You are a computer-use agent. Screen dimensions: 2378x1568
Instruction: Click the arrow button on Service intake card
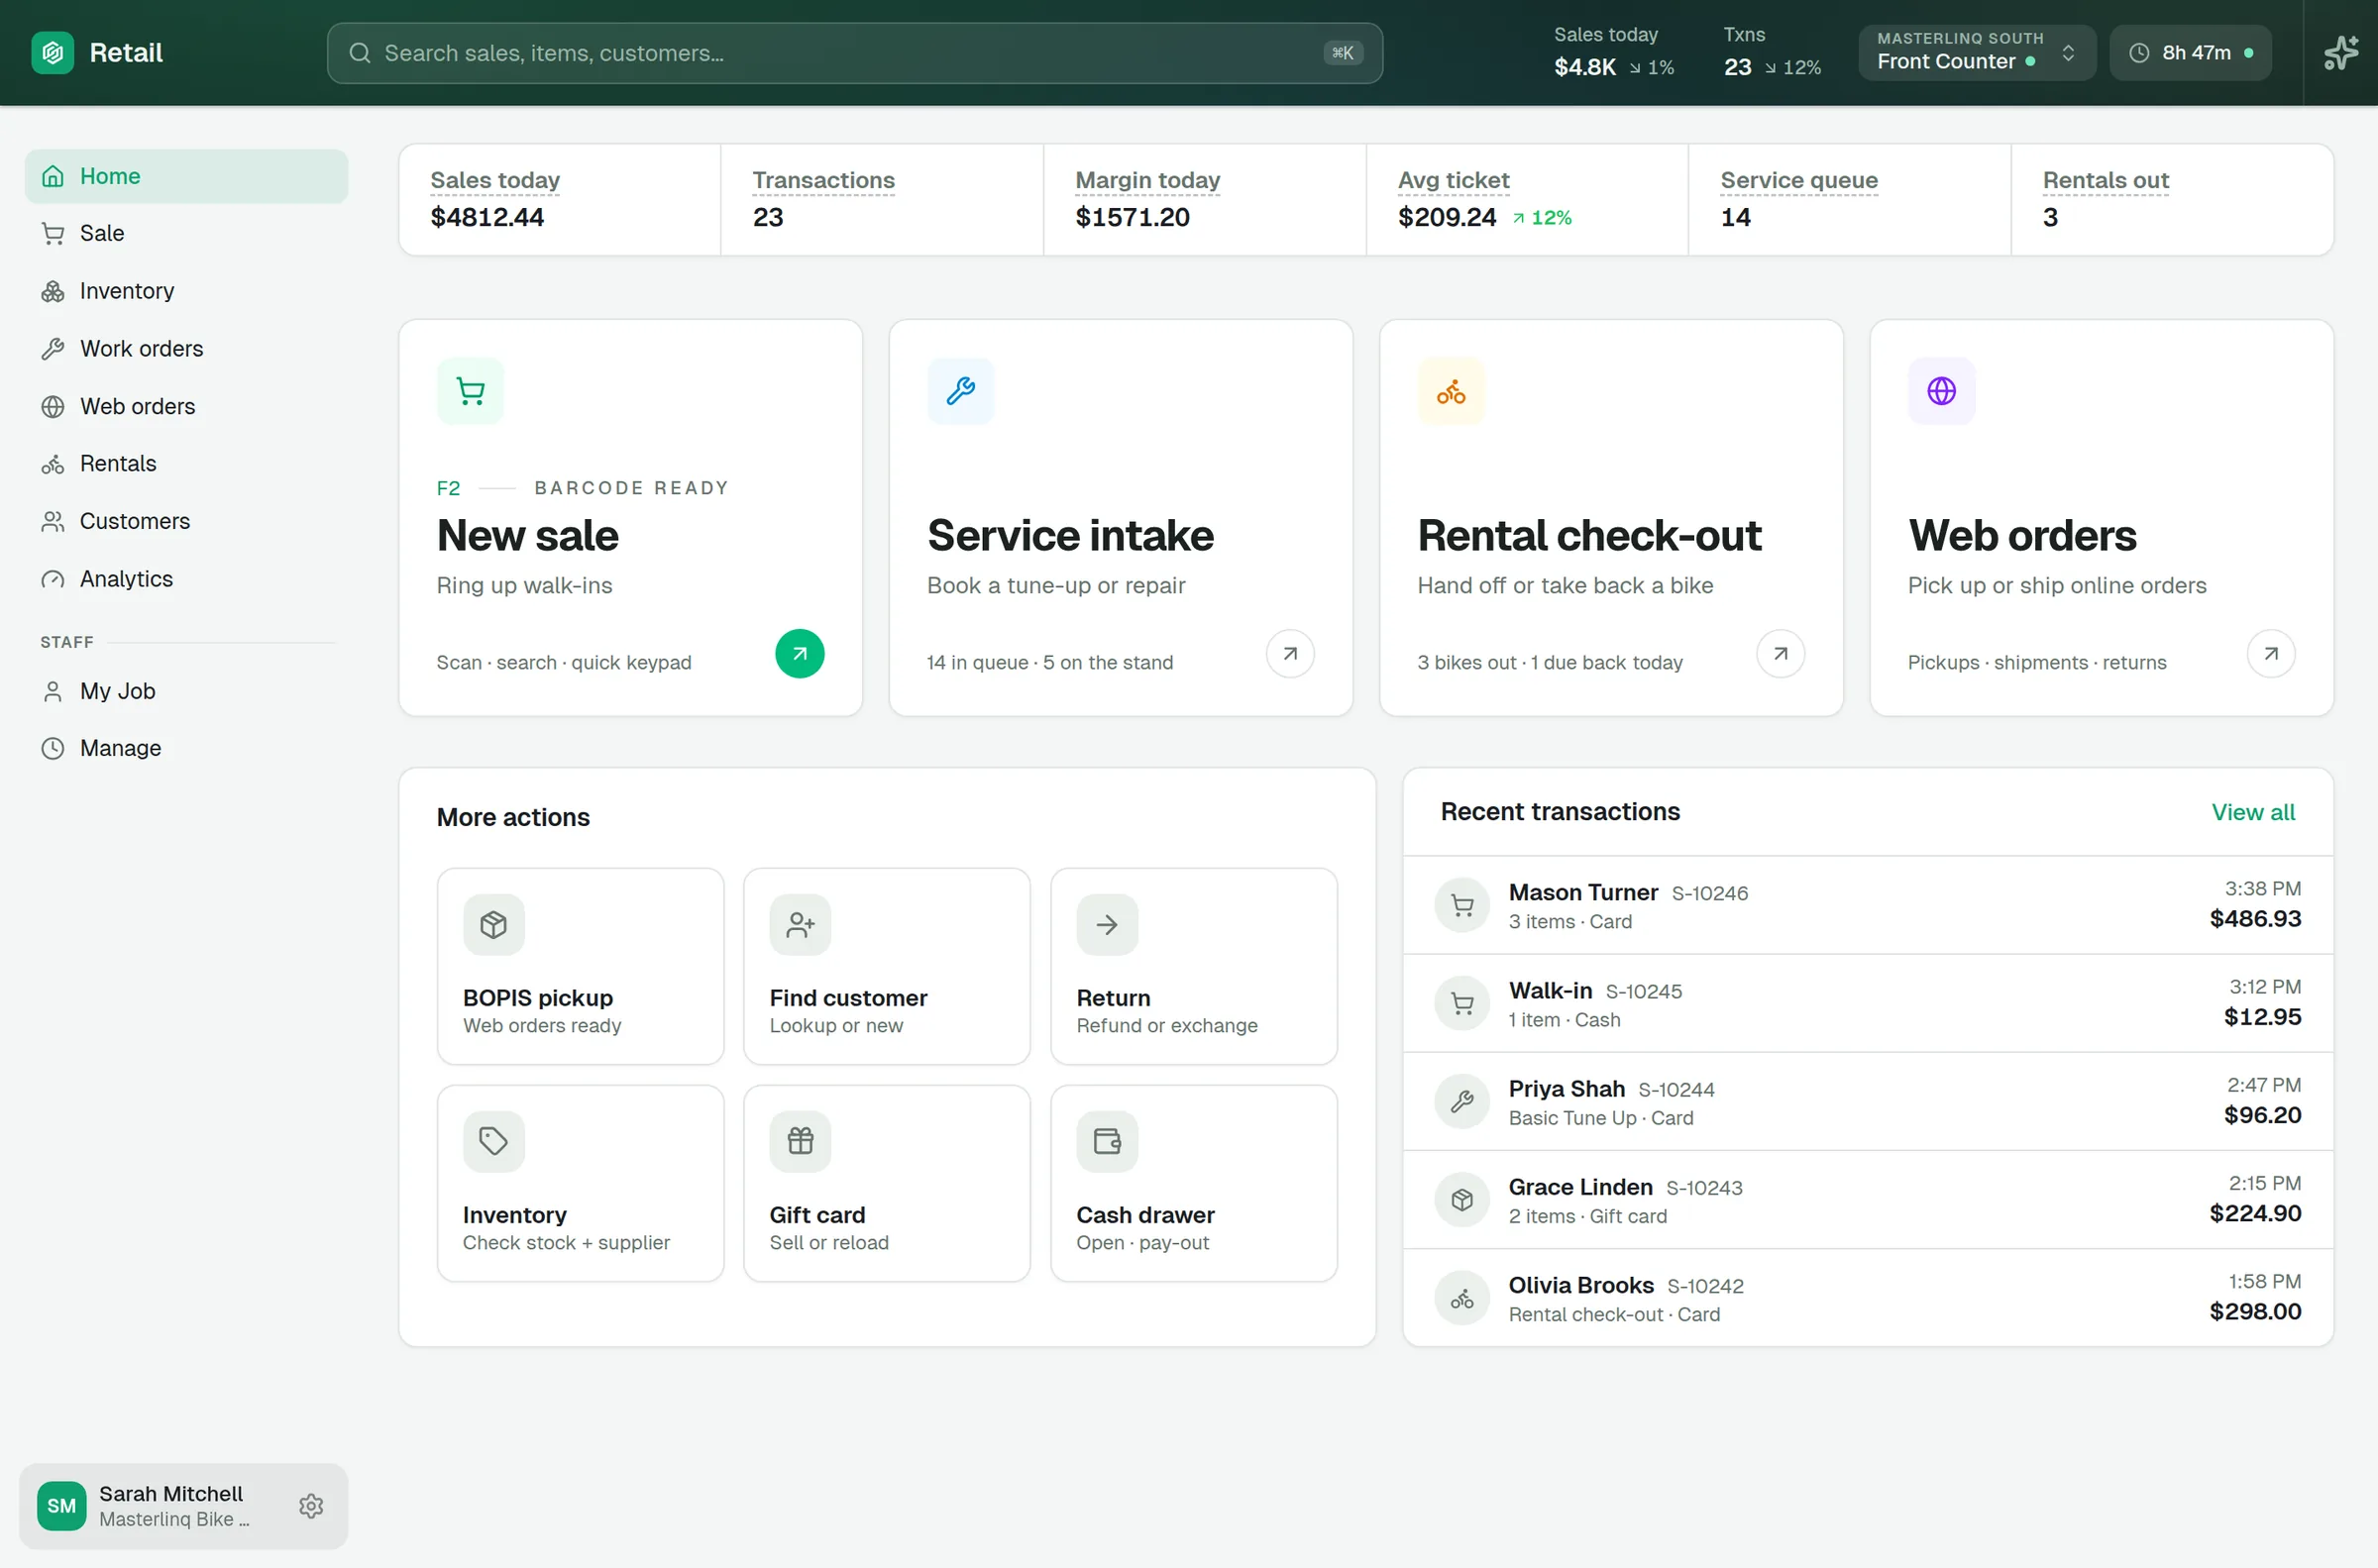(x=1290, y=654)
